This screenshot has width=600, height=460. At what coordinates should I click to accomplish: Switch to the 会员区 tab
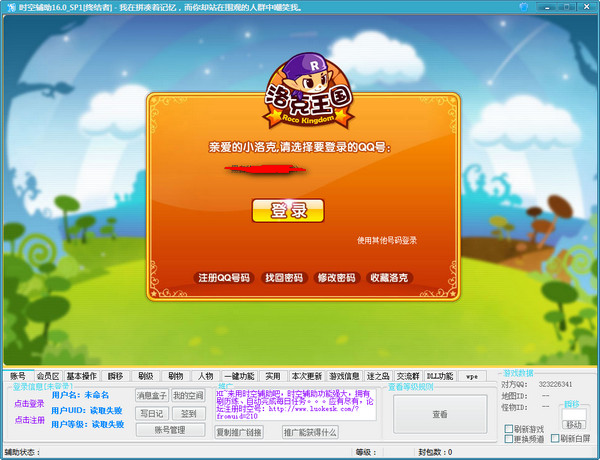click(48, 376)
